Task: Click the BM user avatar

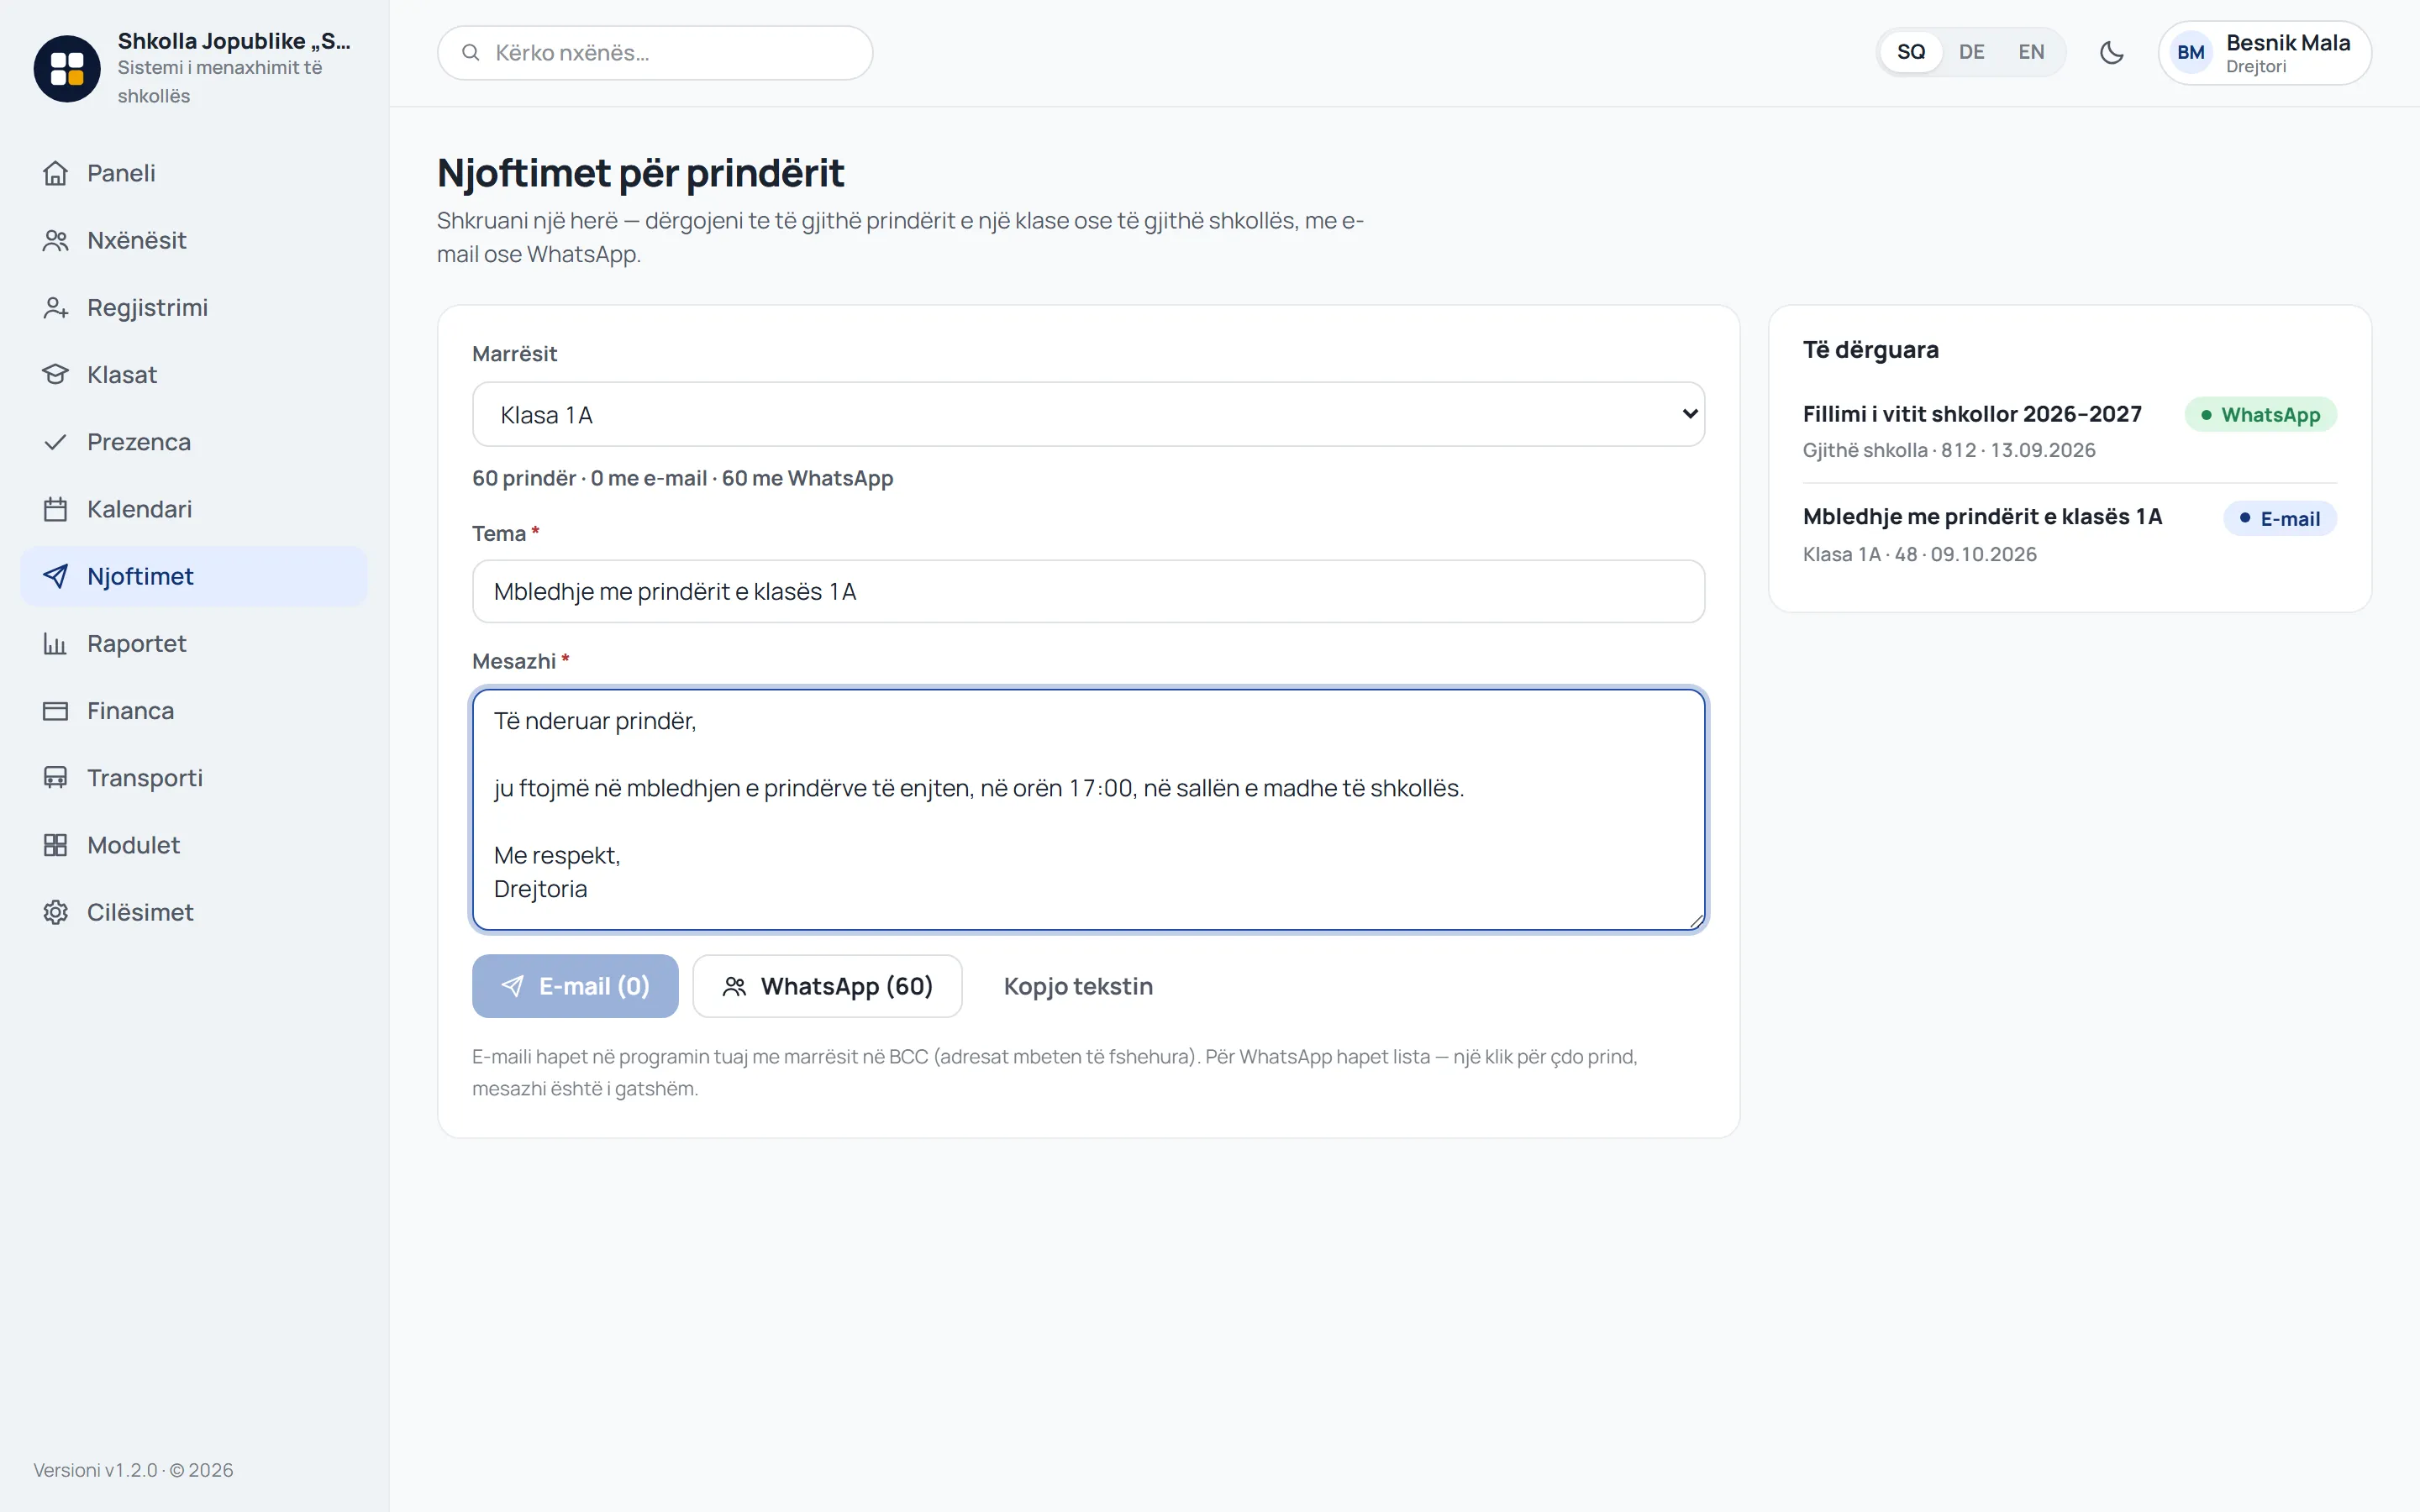Action: 2191,52
